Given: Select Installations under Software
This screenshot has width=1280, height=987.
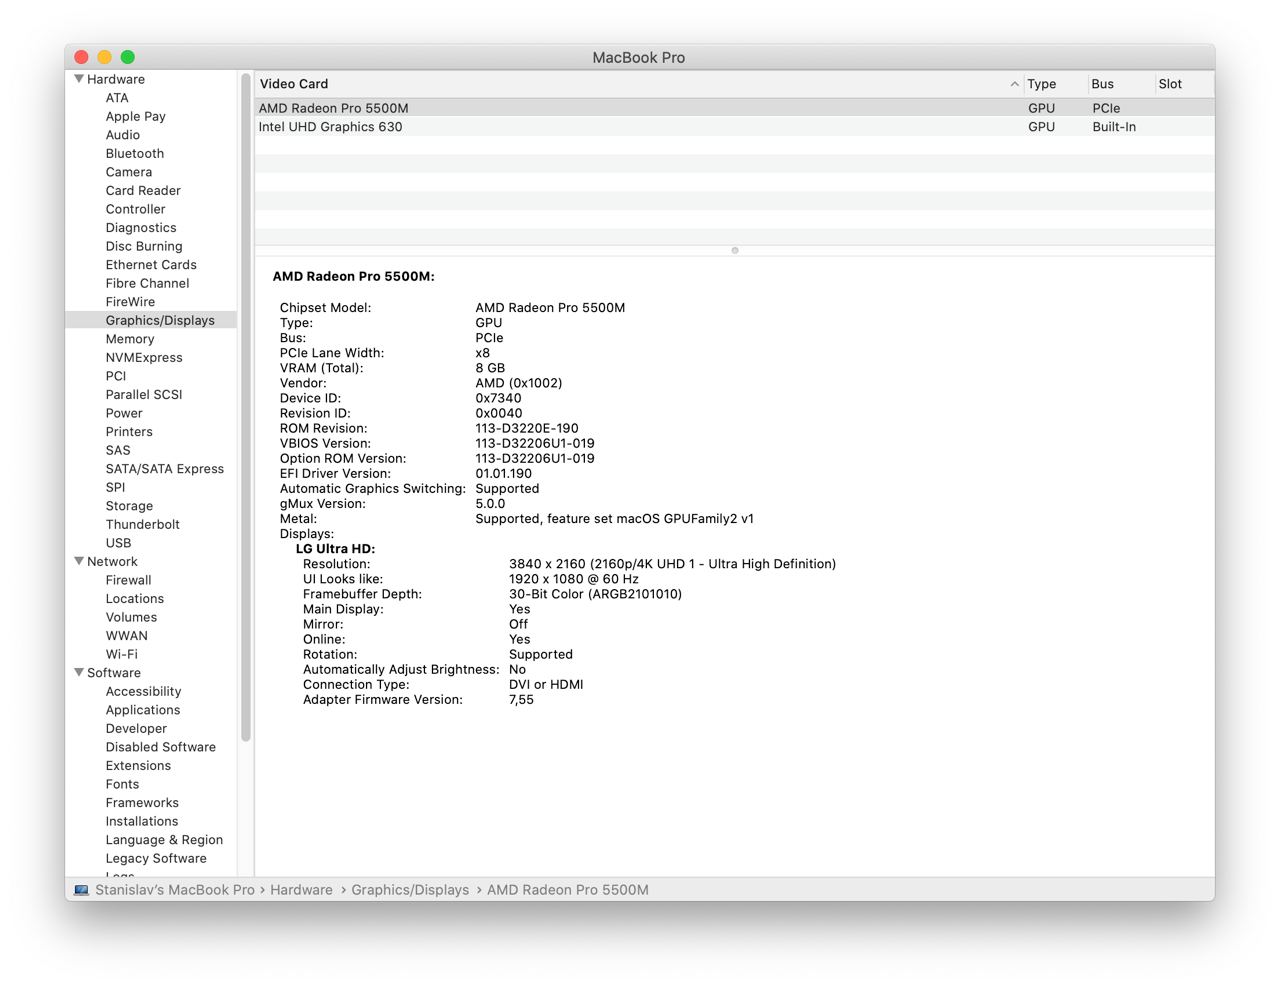Looking at the screenshot, I should [142, 821].
